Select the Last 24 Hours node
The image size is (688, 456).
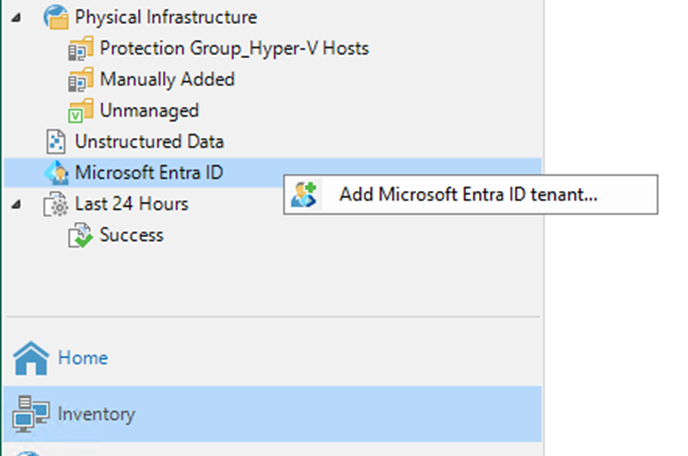[x=132, y=204]
